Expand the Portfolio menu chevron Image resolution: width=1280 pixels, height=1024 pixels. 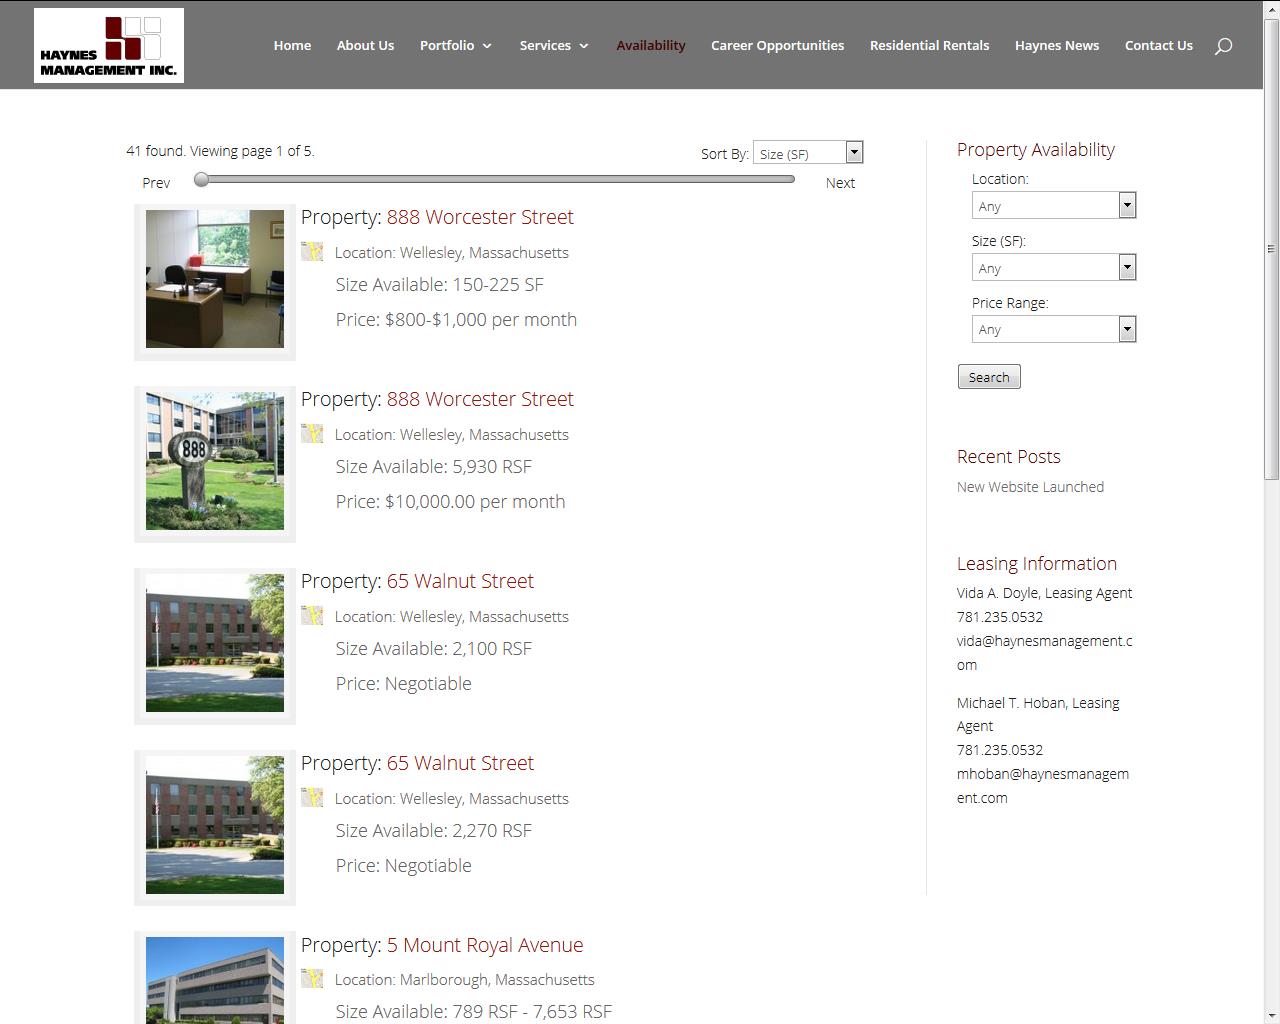[487, 46]
